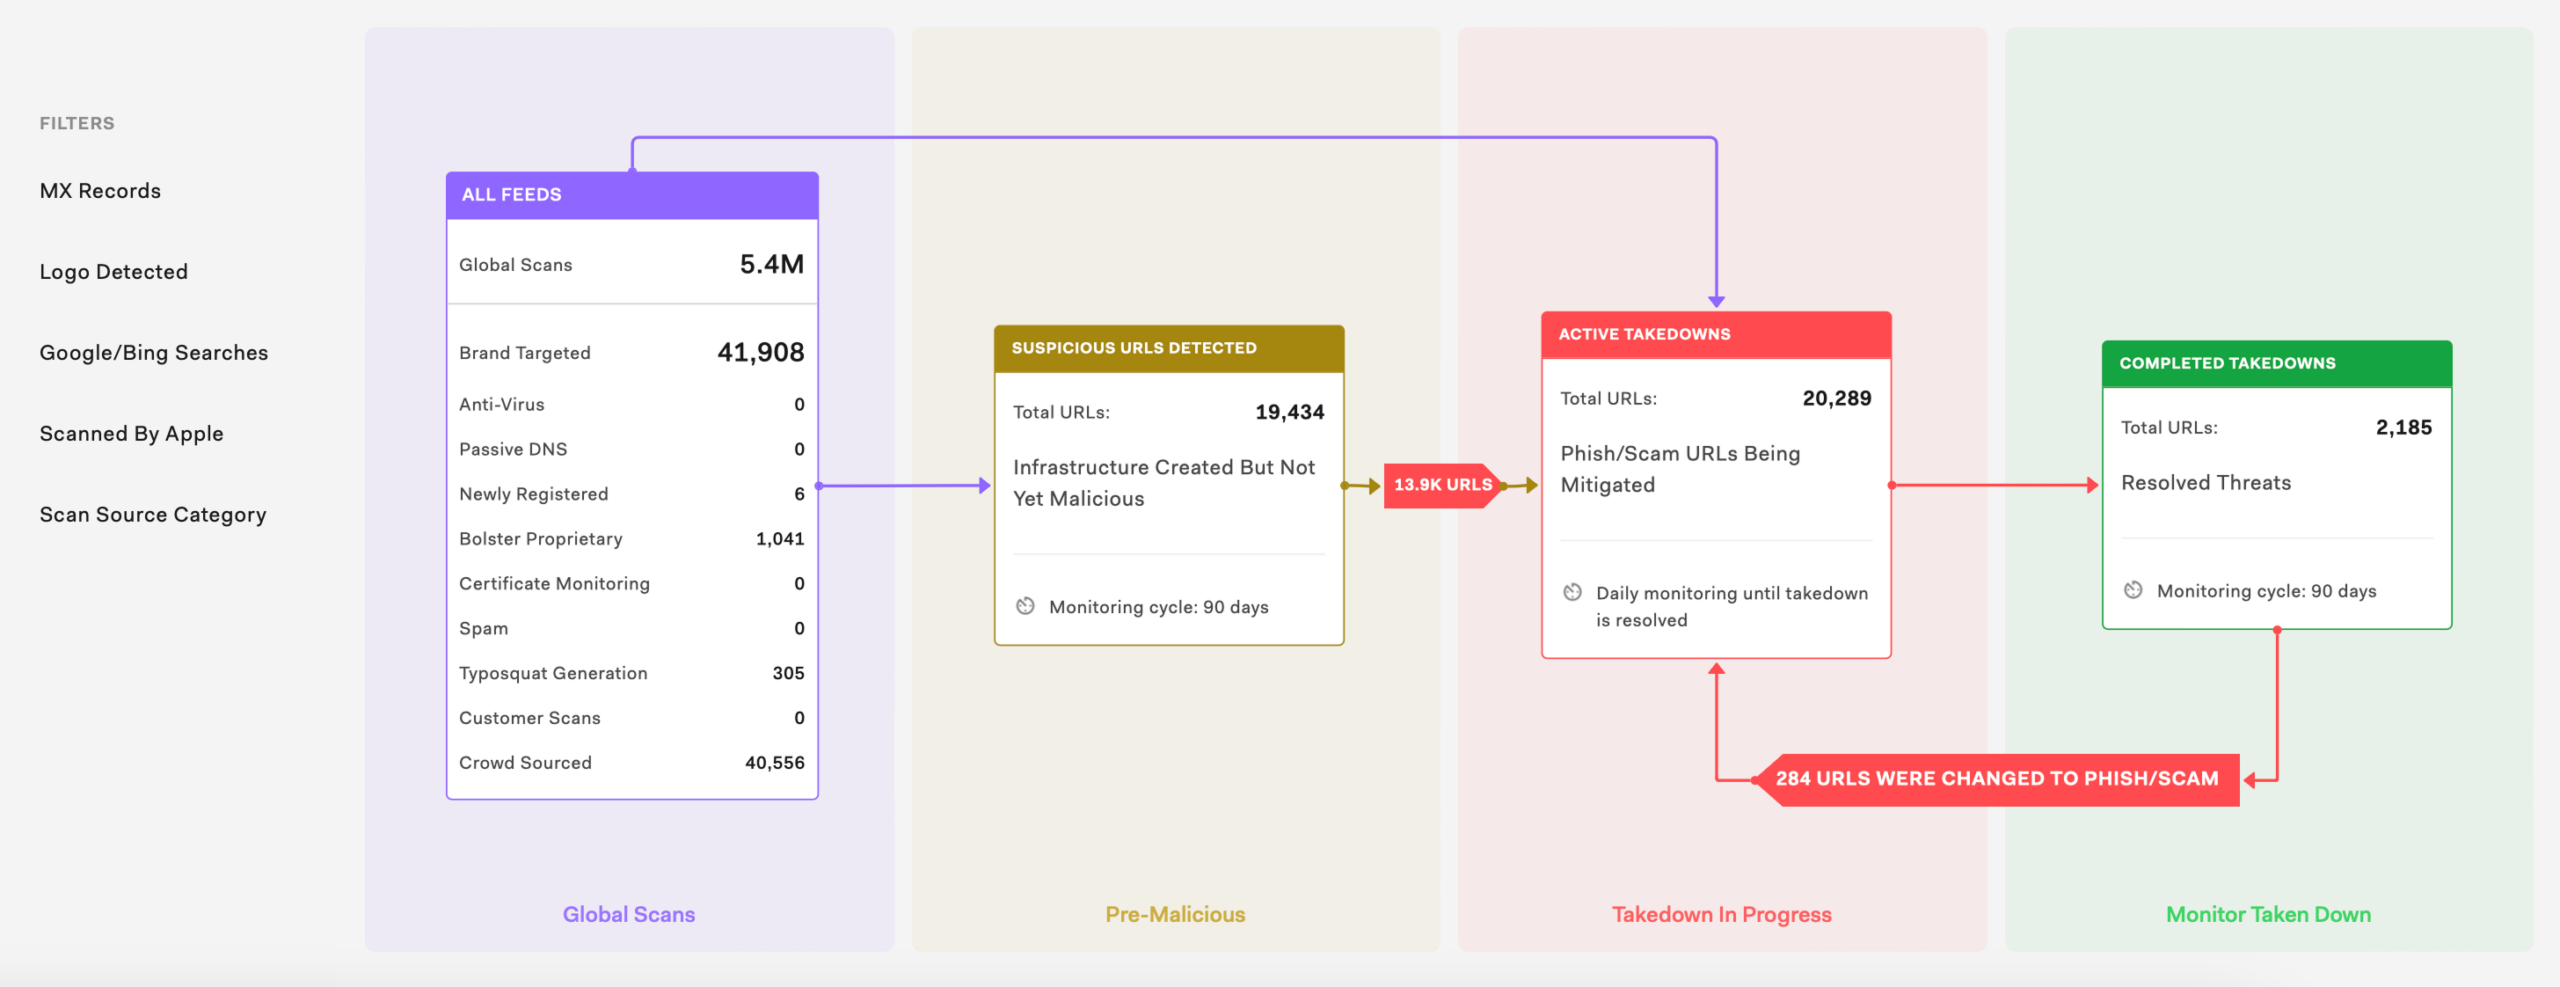The width and height of the screenshot is (2560, 987).
Task: Open the Scan Source Category filter
Action: 153,515
